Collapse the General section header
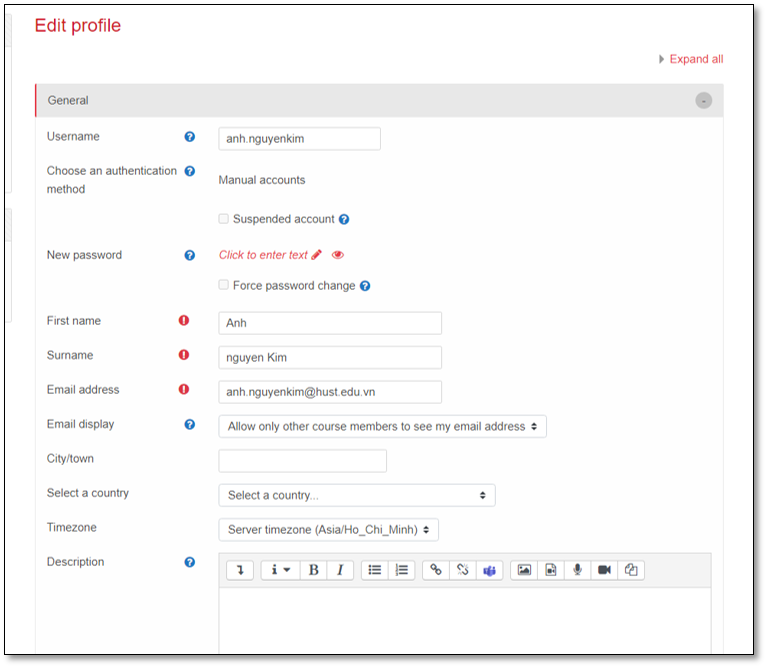This screenshot has height=668, width=767. pos(704,100)
